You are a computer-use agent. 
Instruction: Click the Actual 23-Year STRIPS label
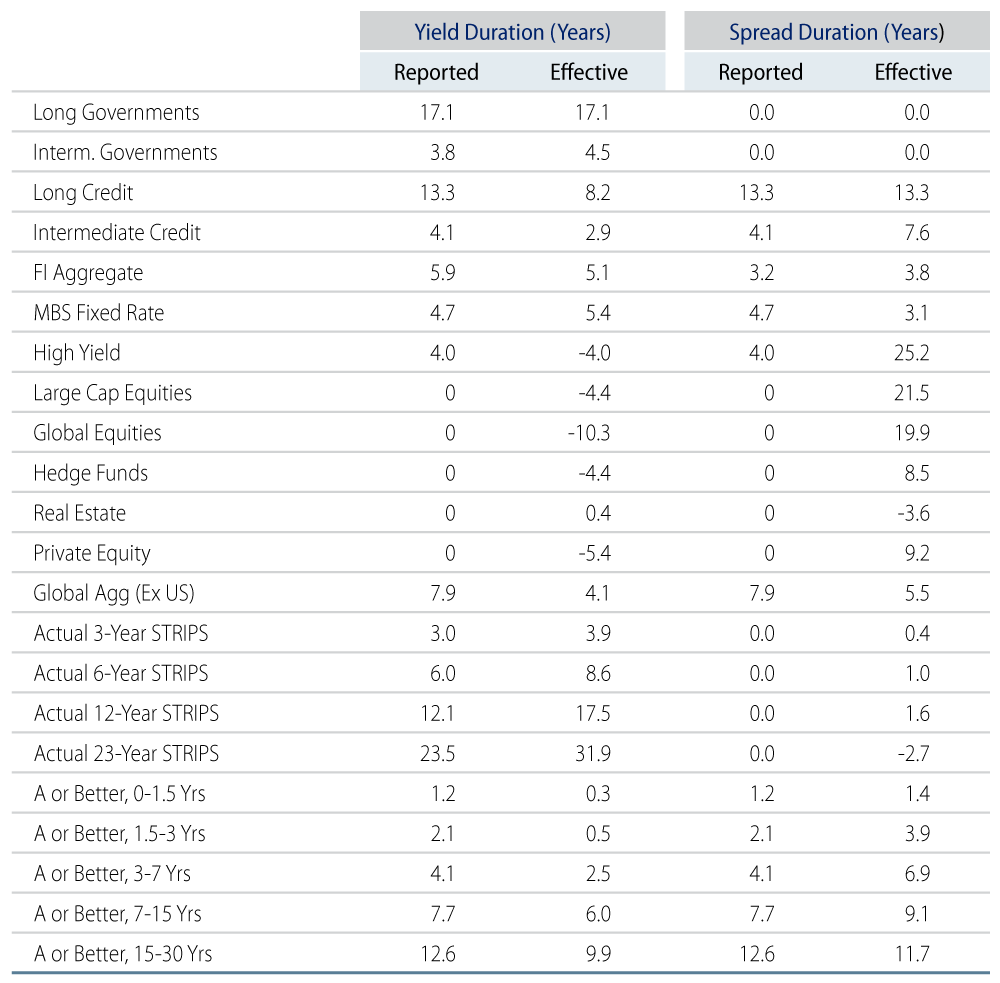coord(126,753)
